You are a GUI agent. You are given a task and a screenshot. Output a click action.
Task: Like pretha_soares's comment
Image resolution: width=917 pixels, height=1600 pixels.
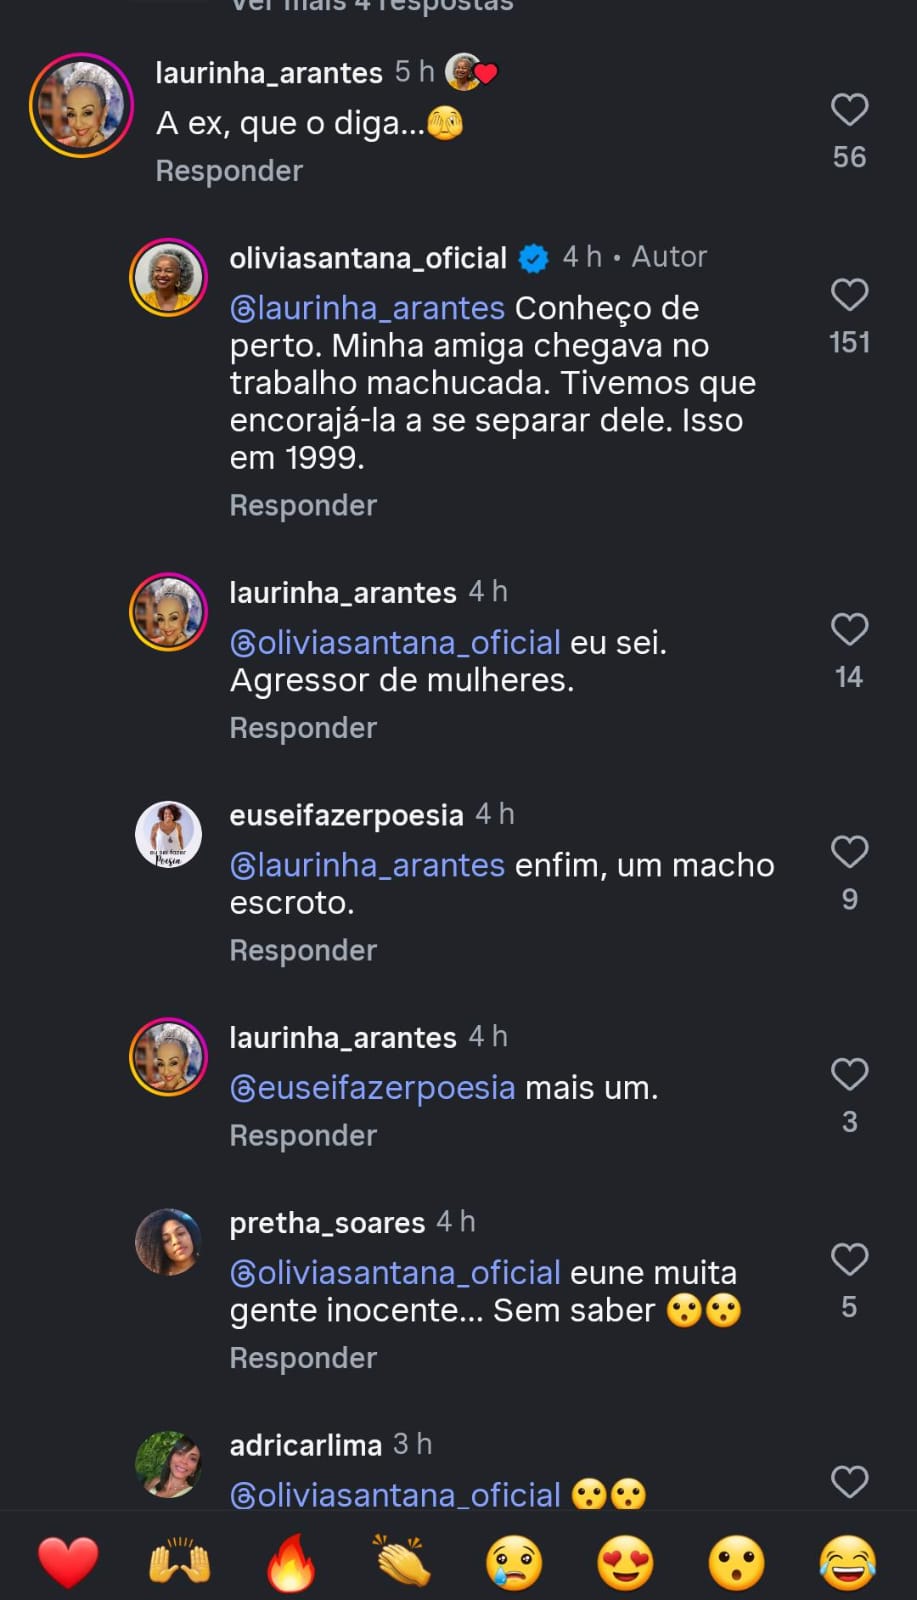(x=849, y=1259)
